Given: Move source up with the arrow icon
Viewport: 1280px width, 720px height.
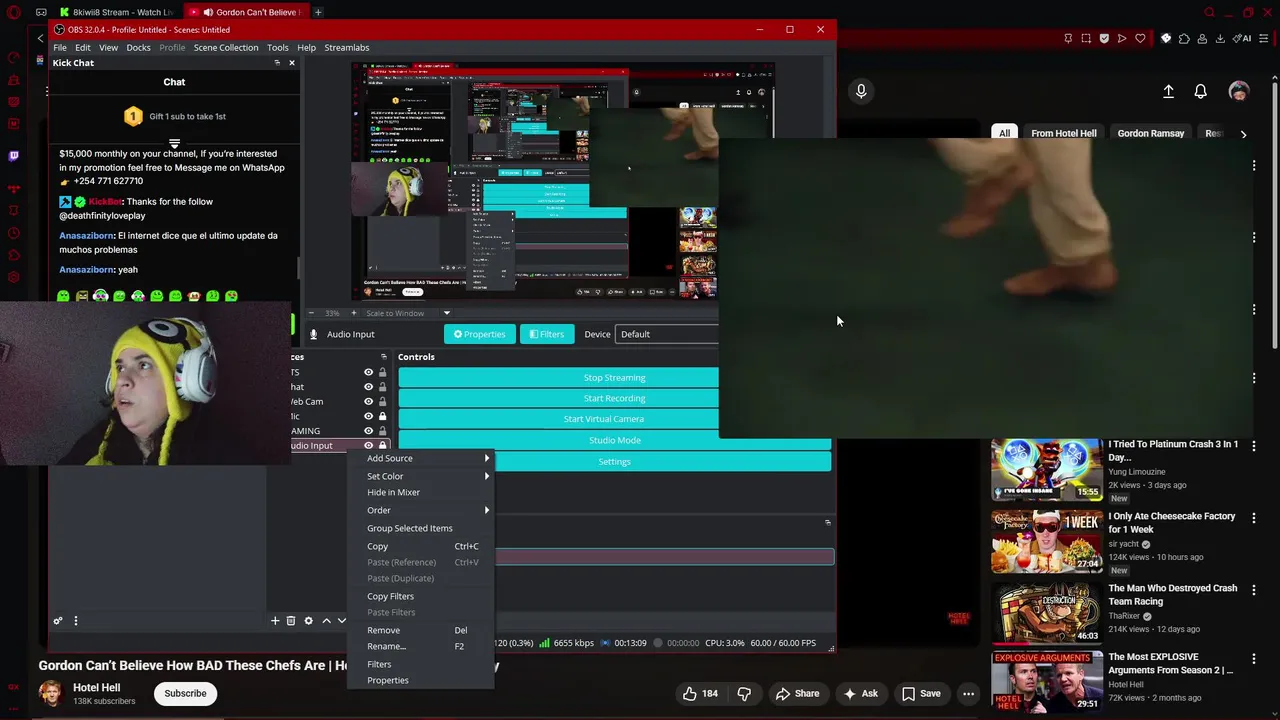Looking at the screenshot, I should 326,621.
